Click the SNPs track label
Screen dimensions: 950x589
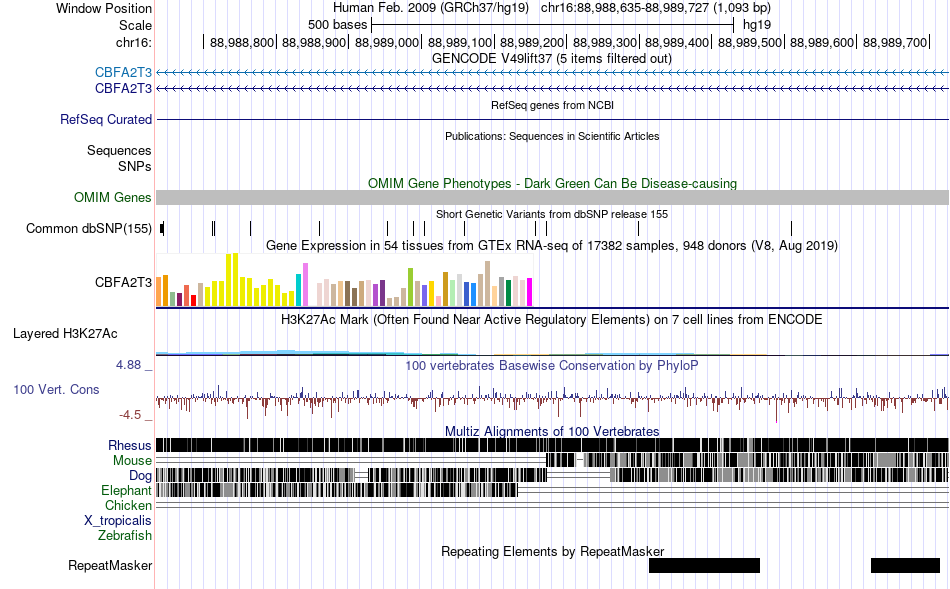point(135,166)
